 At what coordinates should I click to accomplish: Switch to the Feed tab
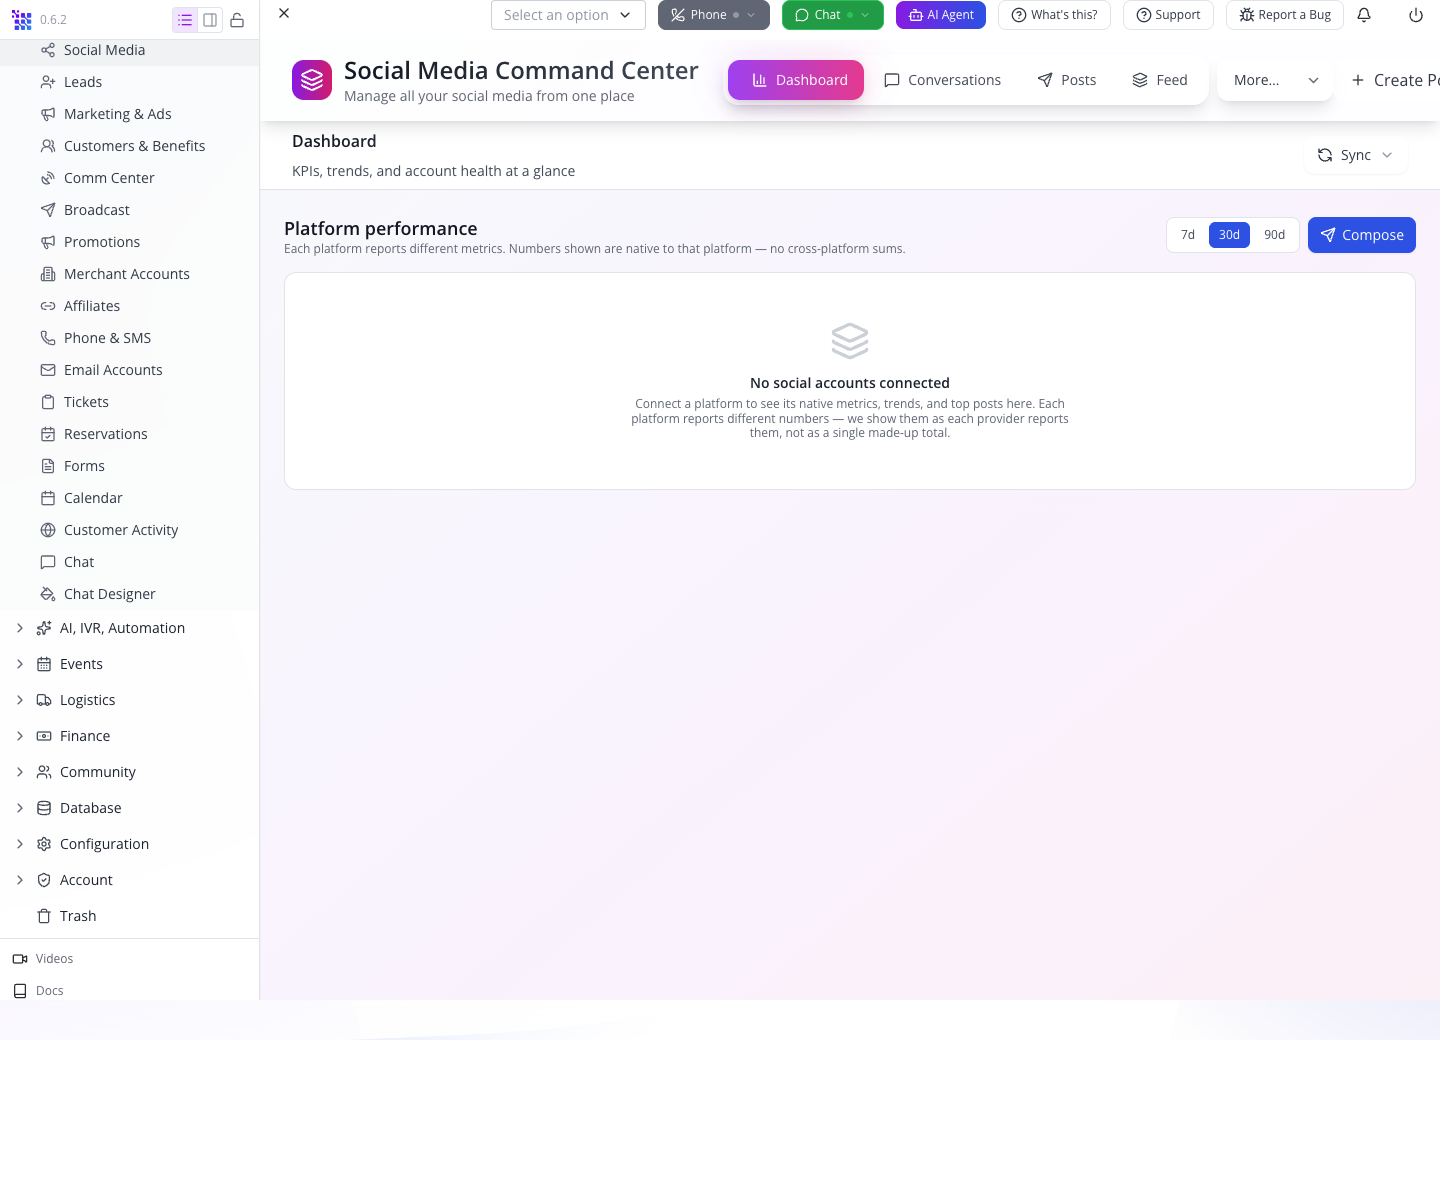tap(1160, 80)
